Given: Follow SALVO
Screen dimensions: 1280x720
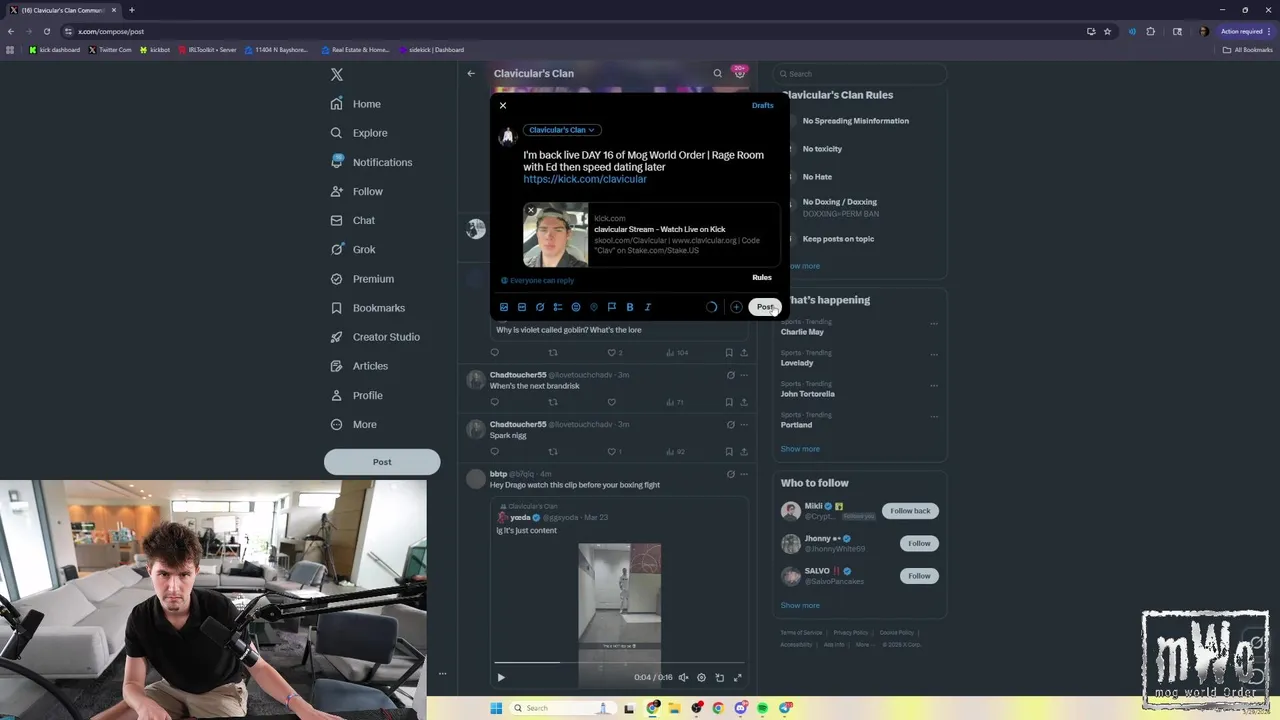Looking at the screenshot, I should [919, 576].
